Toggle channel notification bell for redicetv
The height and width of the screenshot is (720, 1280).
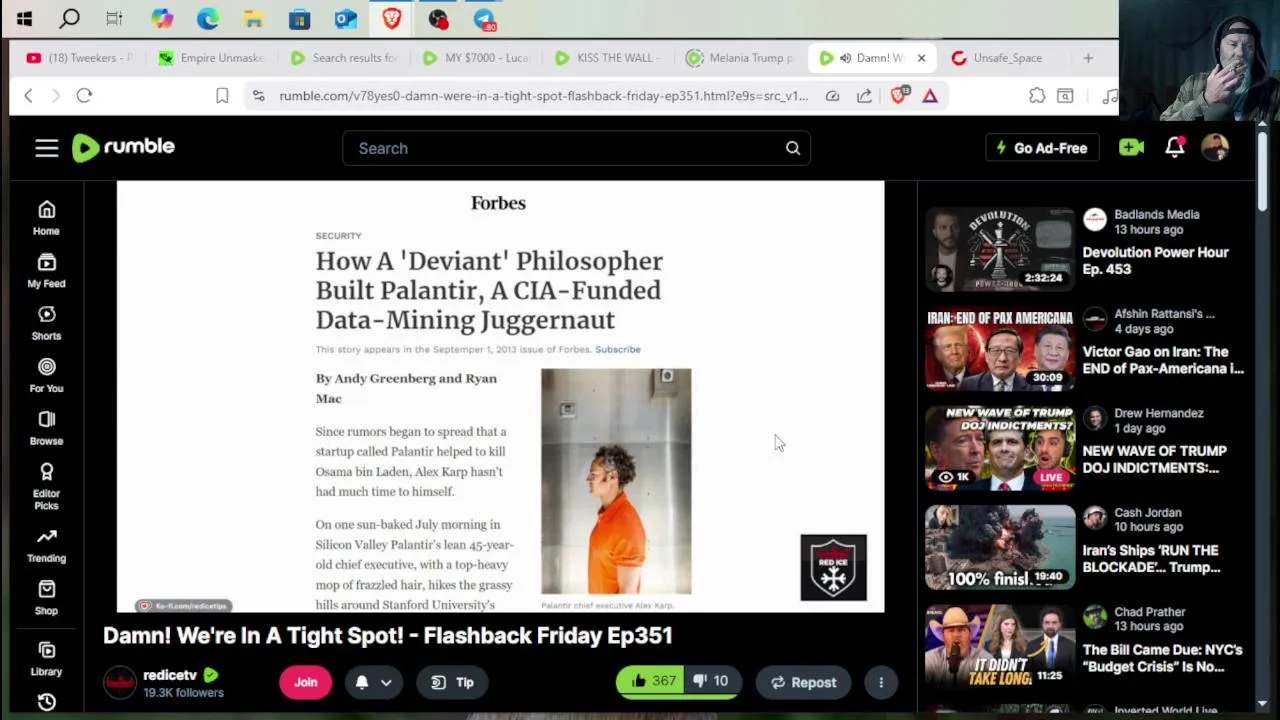[362, 682]
